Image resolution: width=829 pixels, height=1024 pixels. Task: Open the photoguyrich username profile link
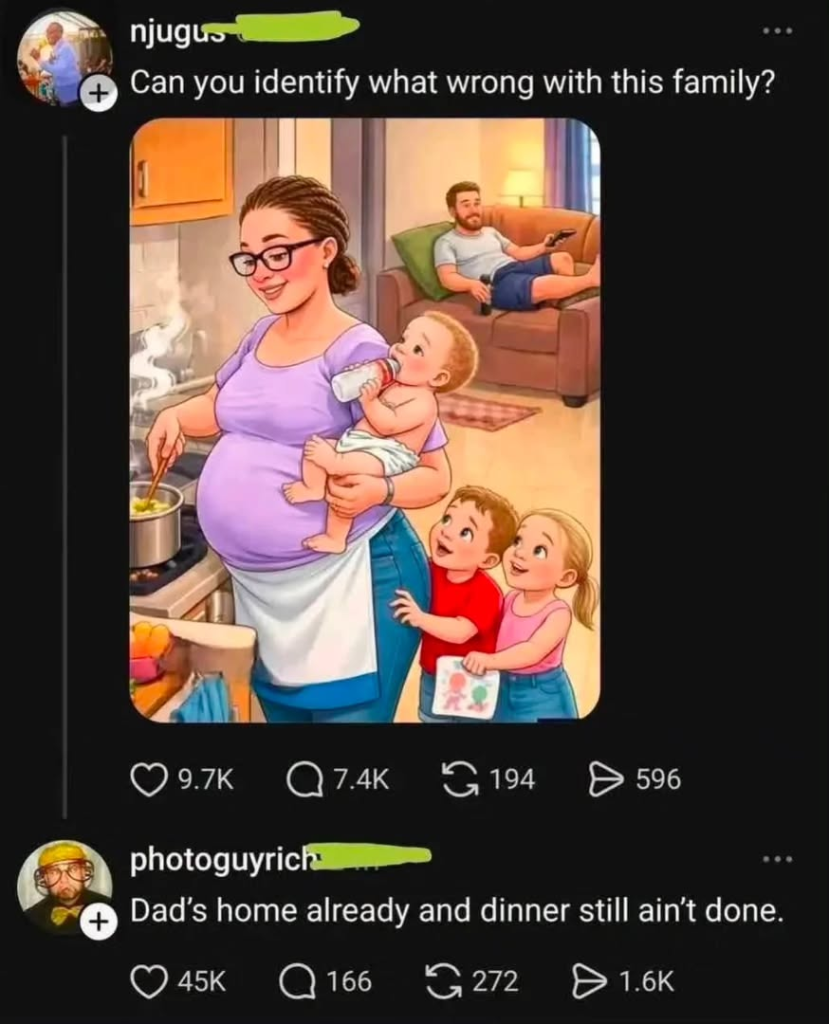[223, 860]
